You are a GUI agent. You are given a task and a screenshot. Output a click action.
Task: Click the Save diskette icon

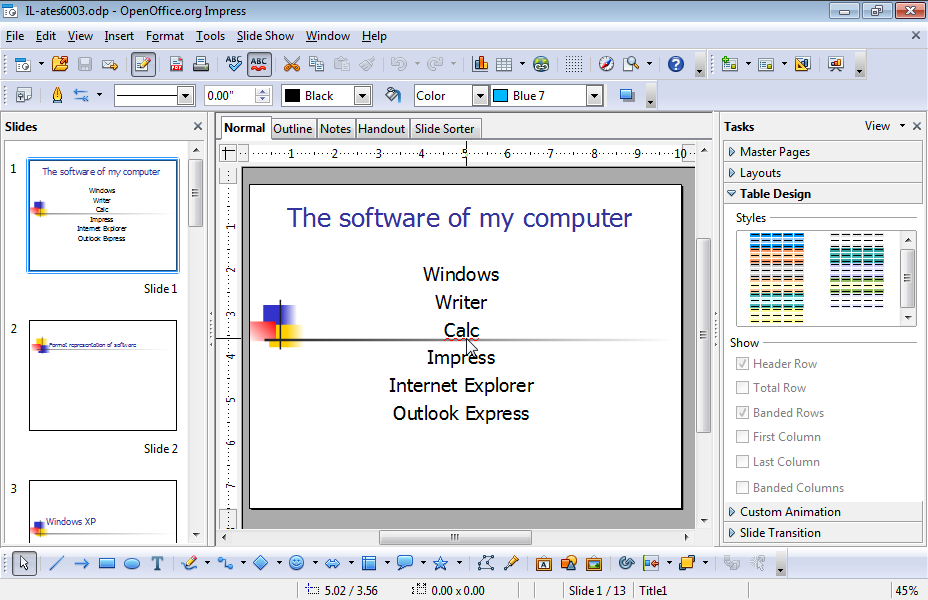tap(85, 64)
